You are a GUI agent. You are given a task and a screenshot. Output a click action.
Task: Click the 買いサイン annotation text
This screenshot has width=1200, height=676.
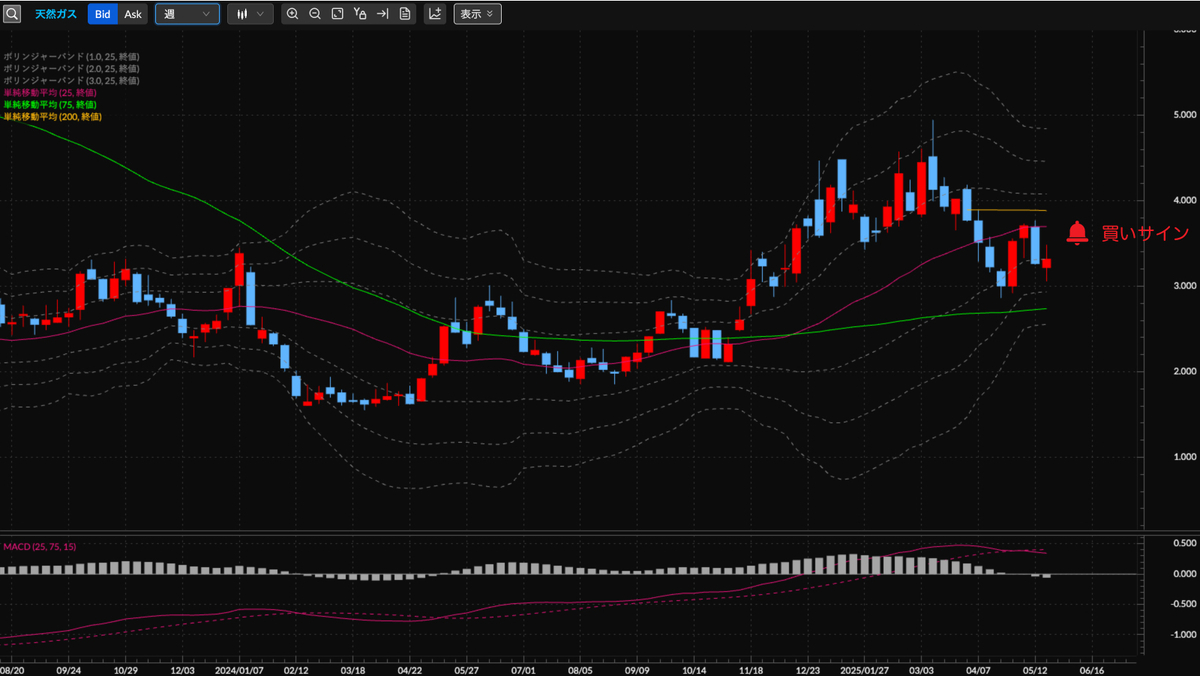1145,233
